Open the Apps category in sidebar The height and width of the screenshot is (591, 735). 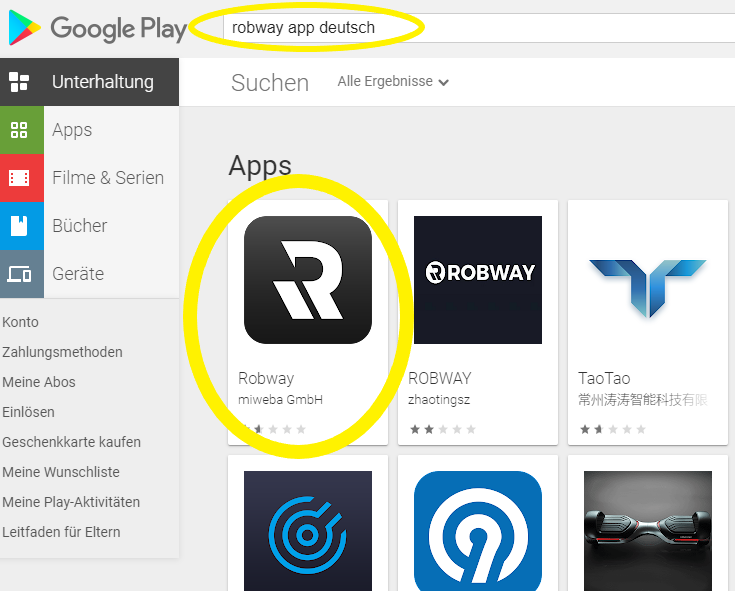(x=89, y=130)
